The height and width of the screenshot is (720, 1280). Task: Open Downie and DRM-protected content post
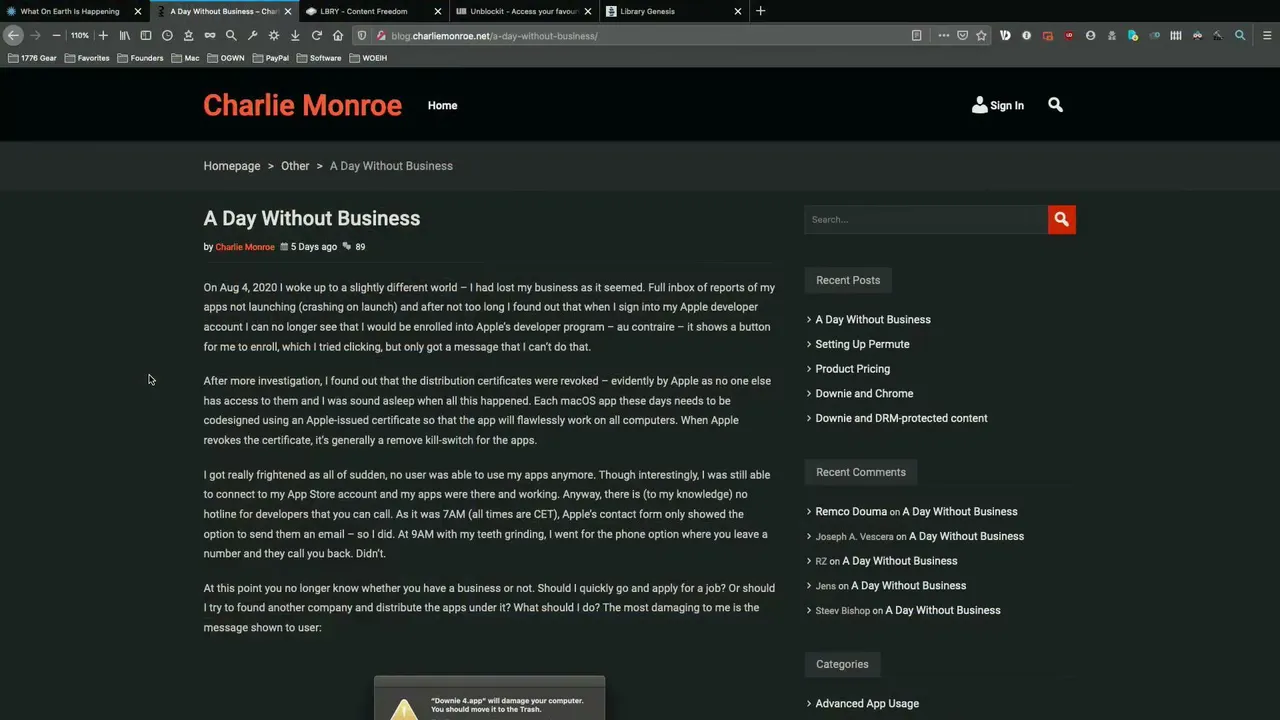click(901, 418)
